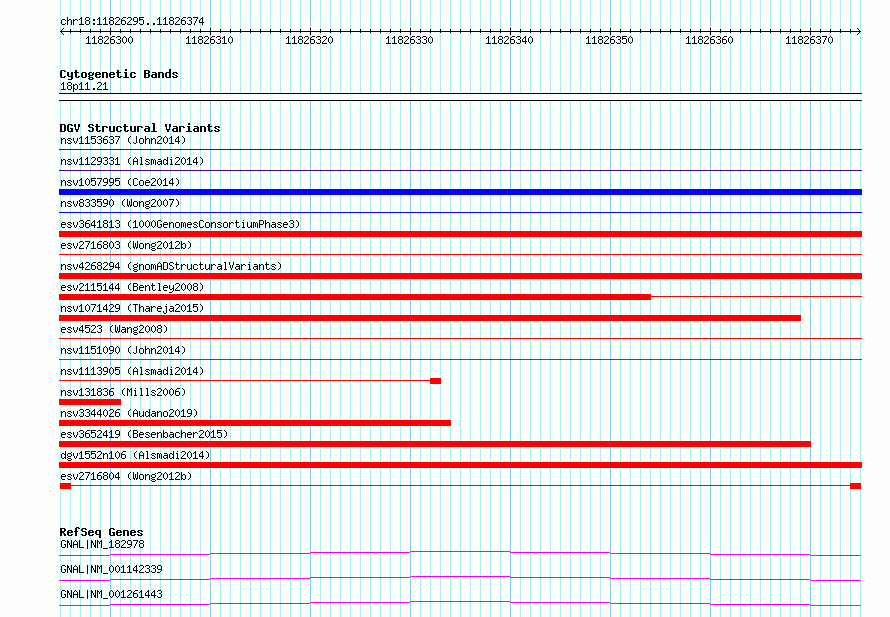Open GNAL|NM_182978 gene entry
The width and height of the screenshot is (890, 617).
[x=102, y=544]
